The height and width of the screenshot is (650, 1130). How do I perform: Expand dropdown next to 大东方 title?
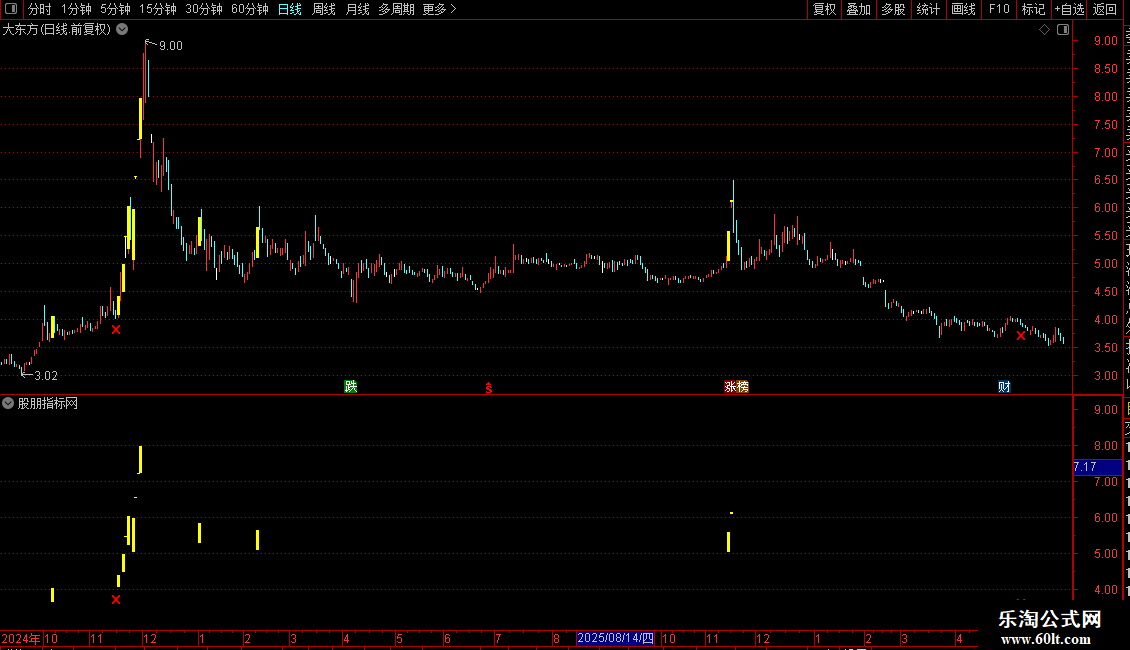(x=123, y=30)
